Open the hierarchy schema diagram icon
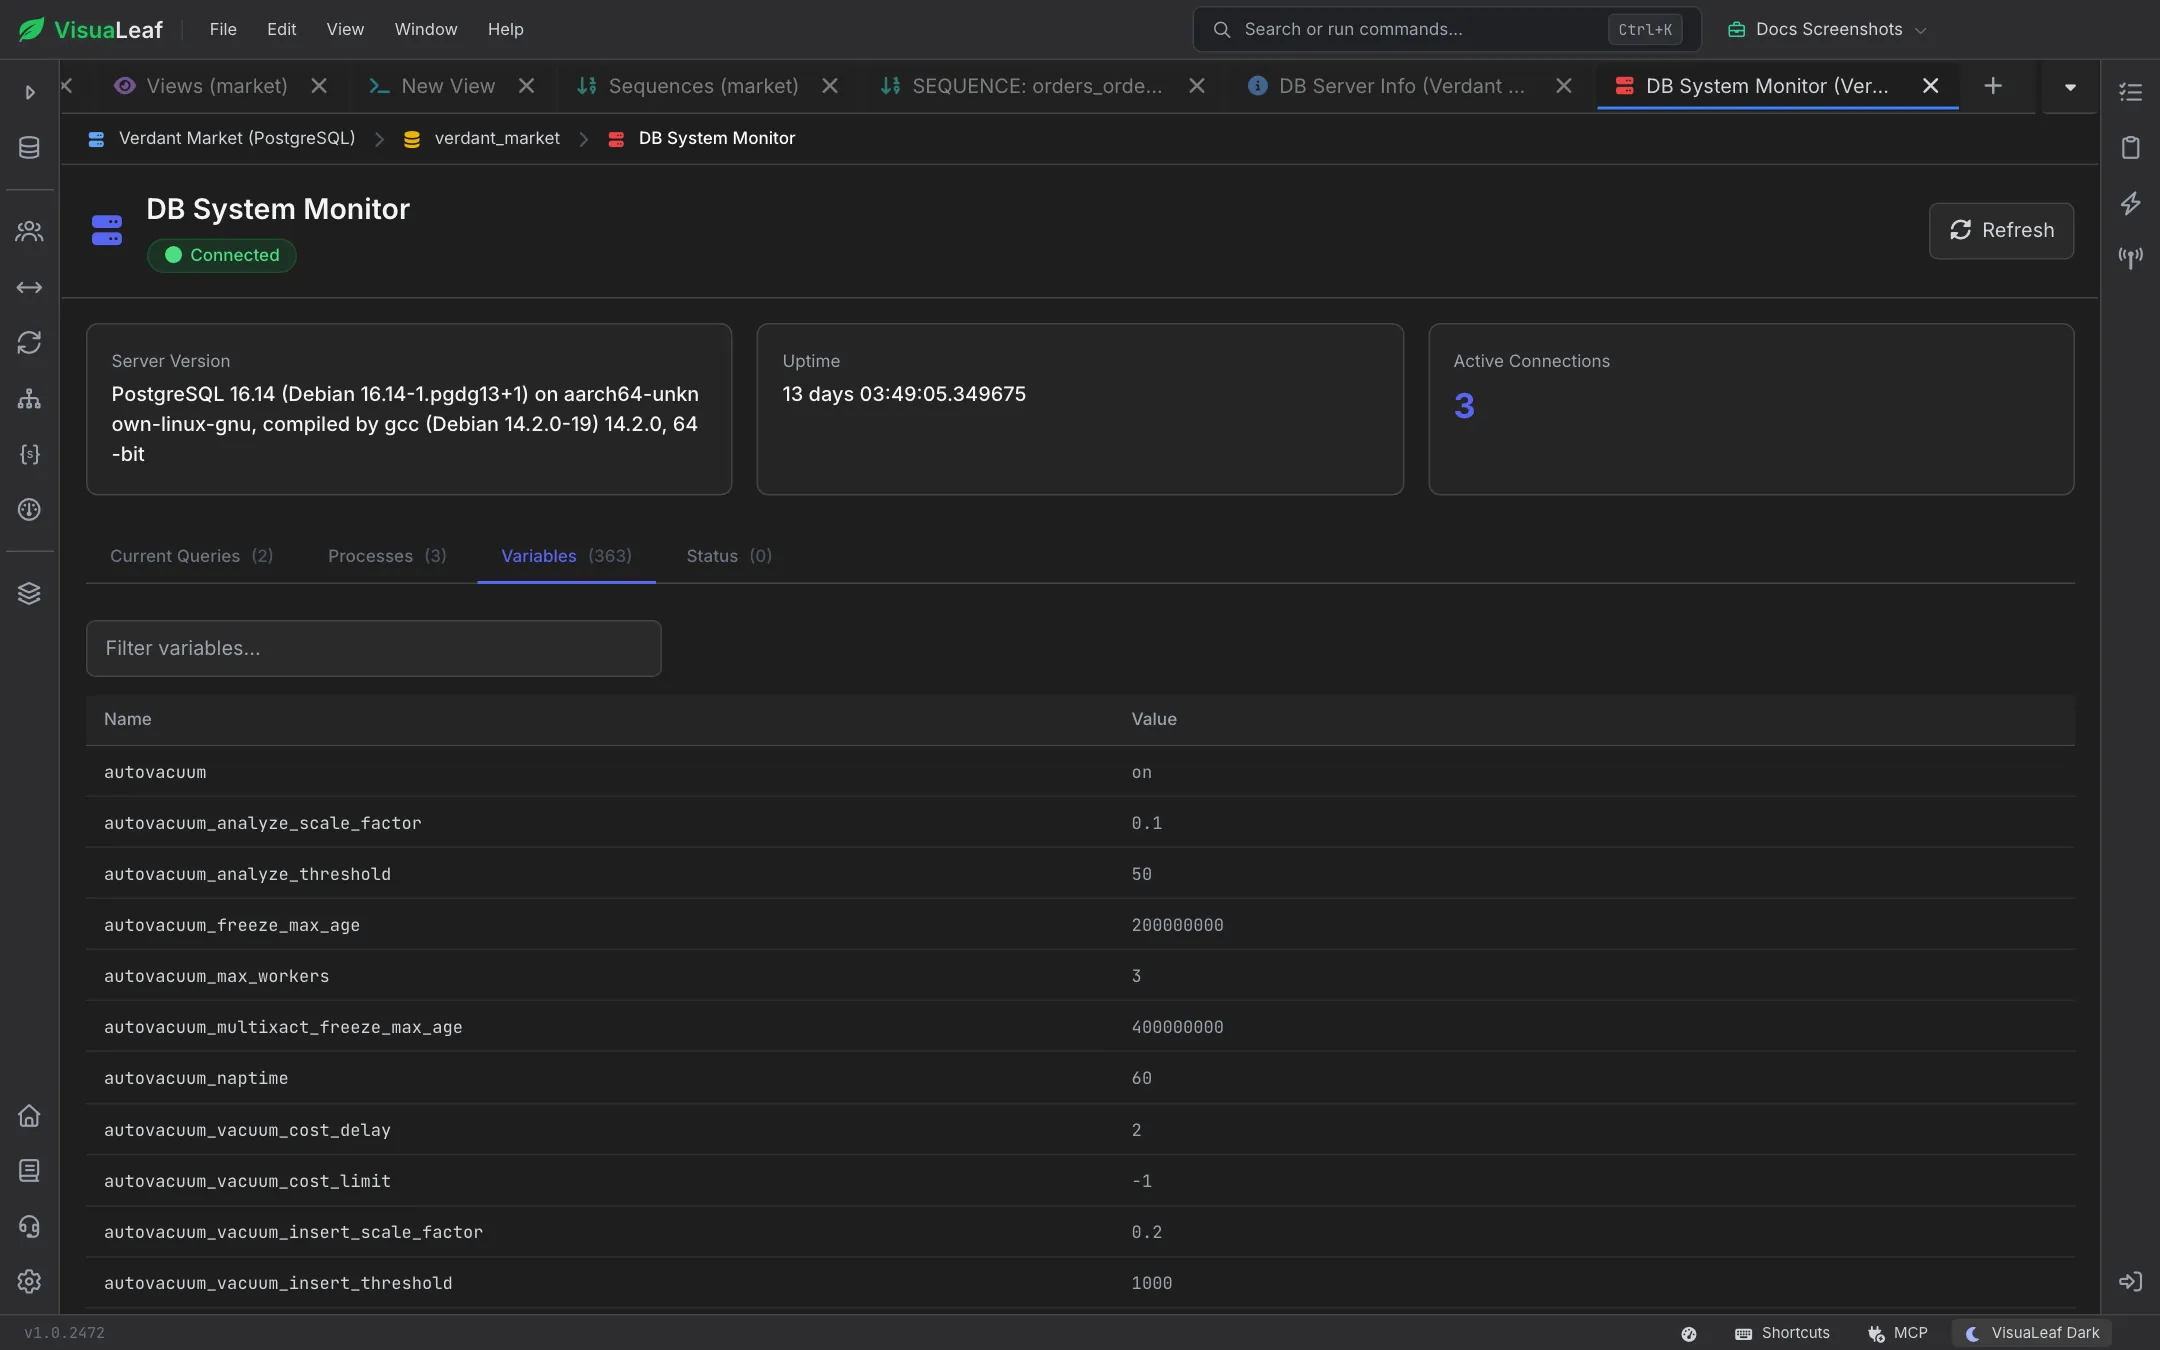This screenshot has height=1350, width=2160. [29, 398]
